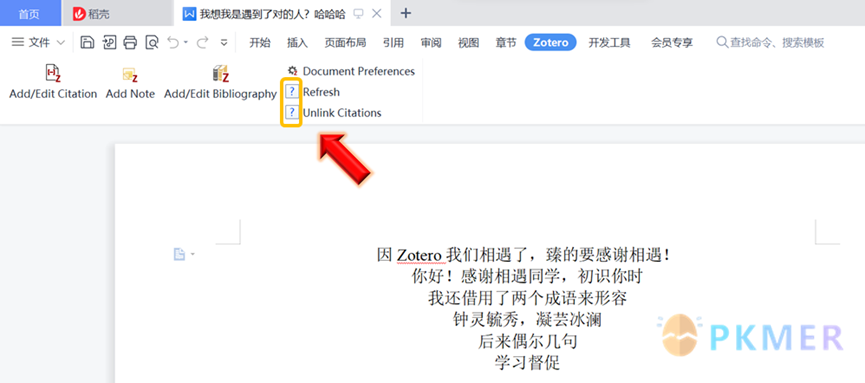Click the line 后来偶尔几句
Viewport: 865px width, 383px height.
tap(527, 341)
